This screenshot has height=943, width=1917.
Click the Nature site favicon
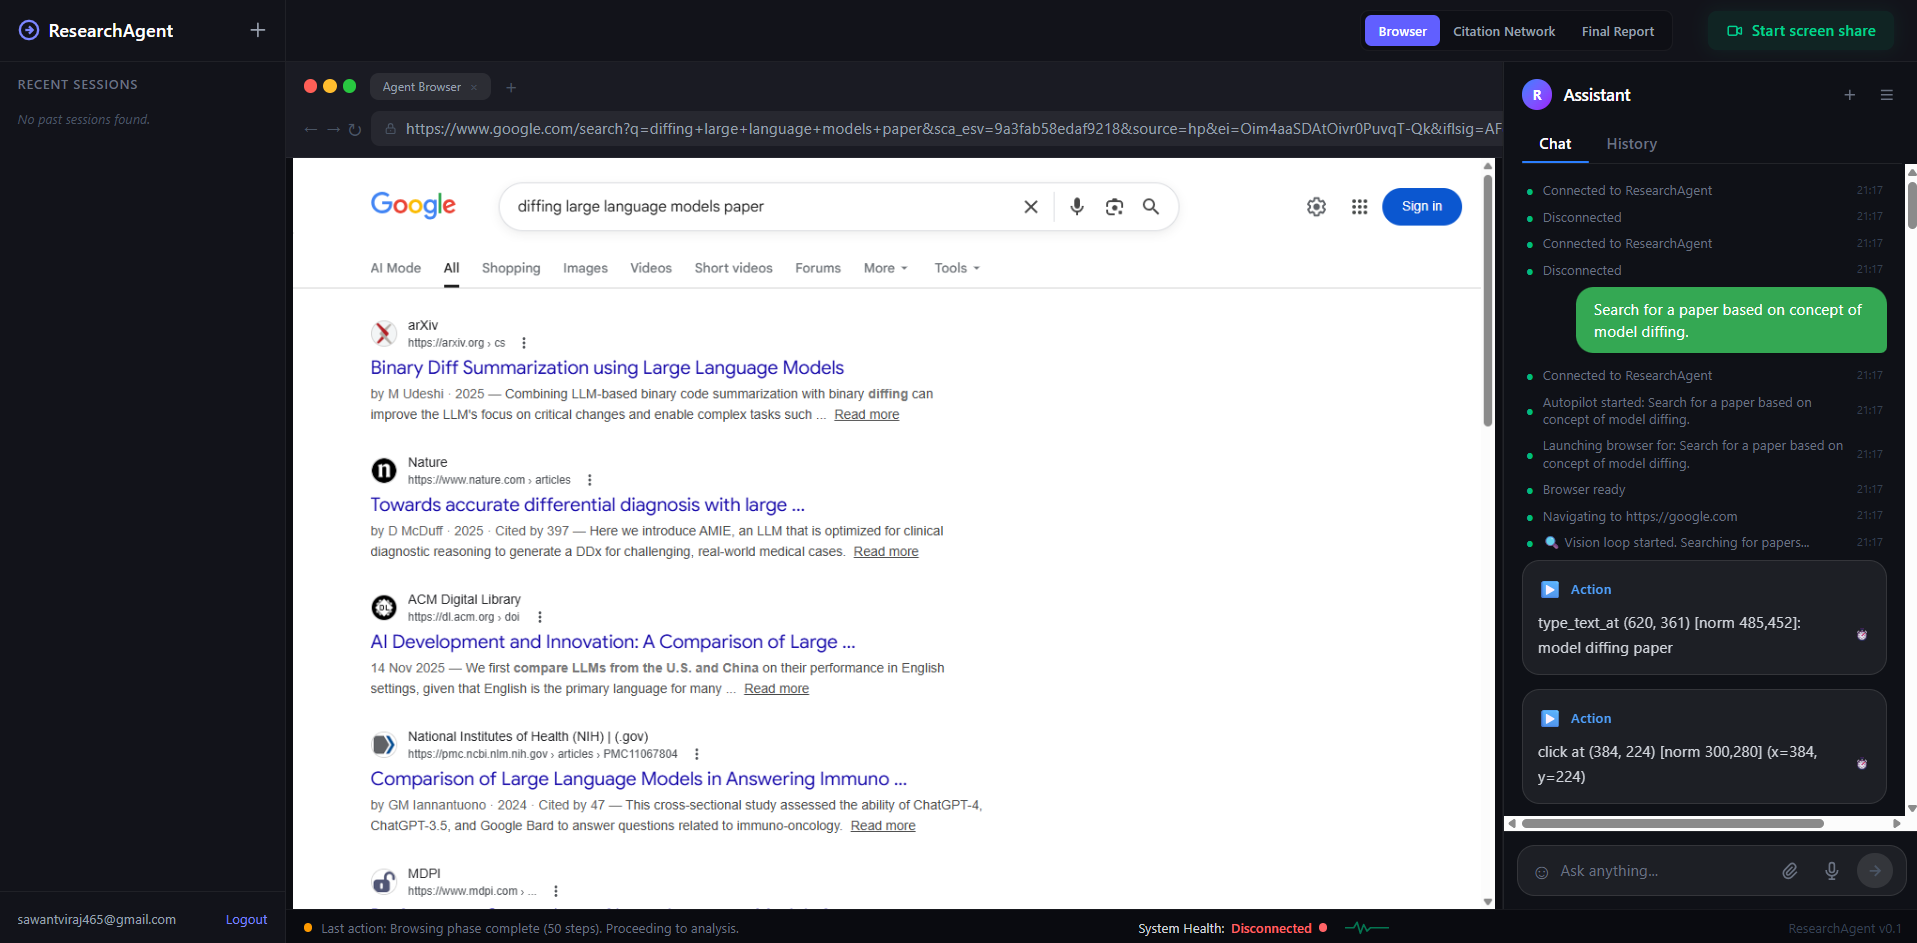[x=384, y=470]
